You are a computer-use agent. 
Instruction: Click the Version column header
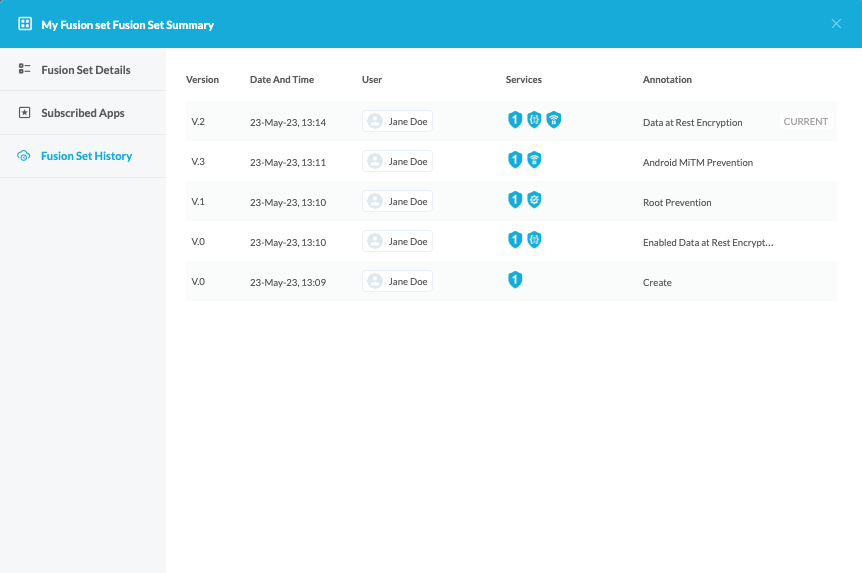(202, 80)
